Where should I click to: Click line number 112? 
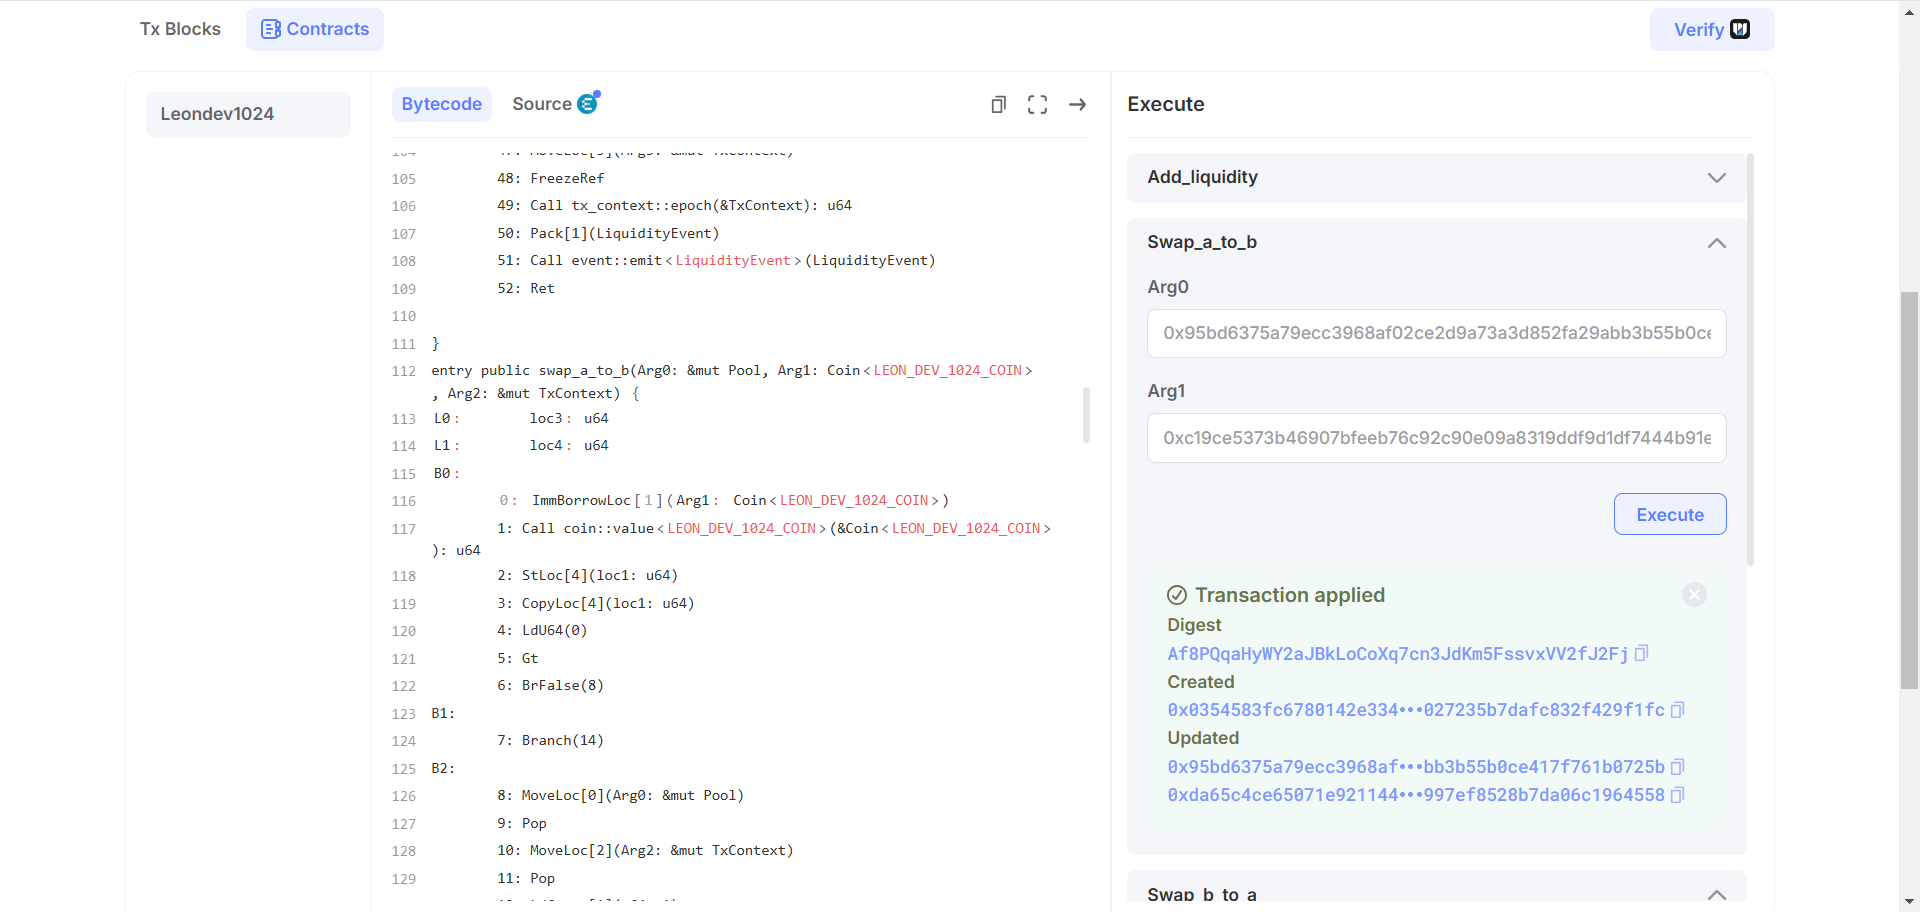tap(404, 371)
